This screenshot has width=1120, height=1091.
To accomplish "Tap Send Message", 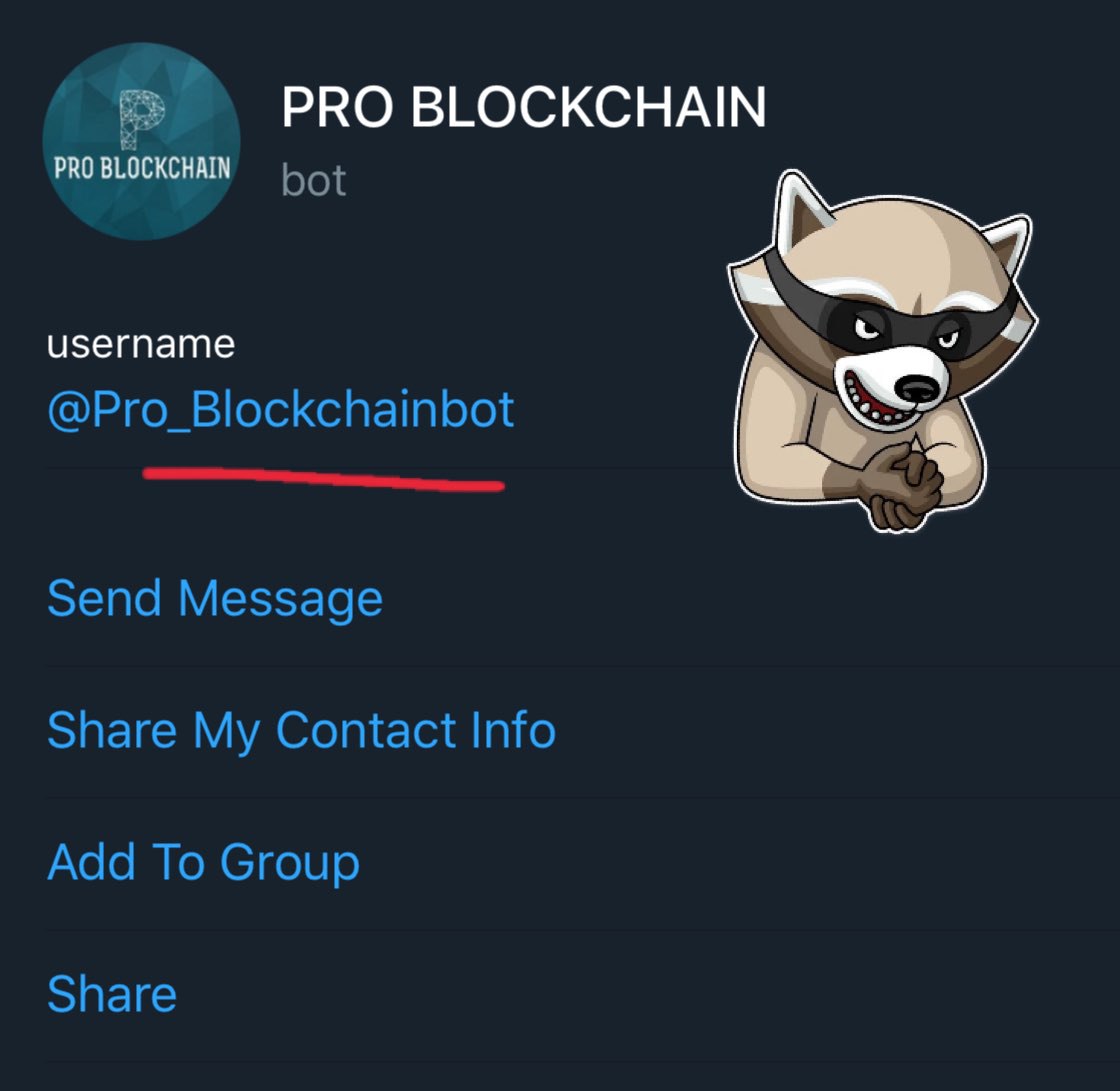I will (x=215, y=599).
